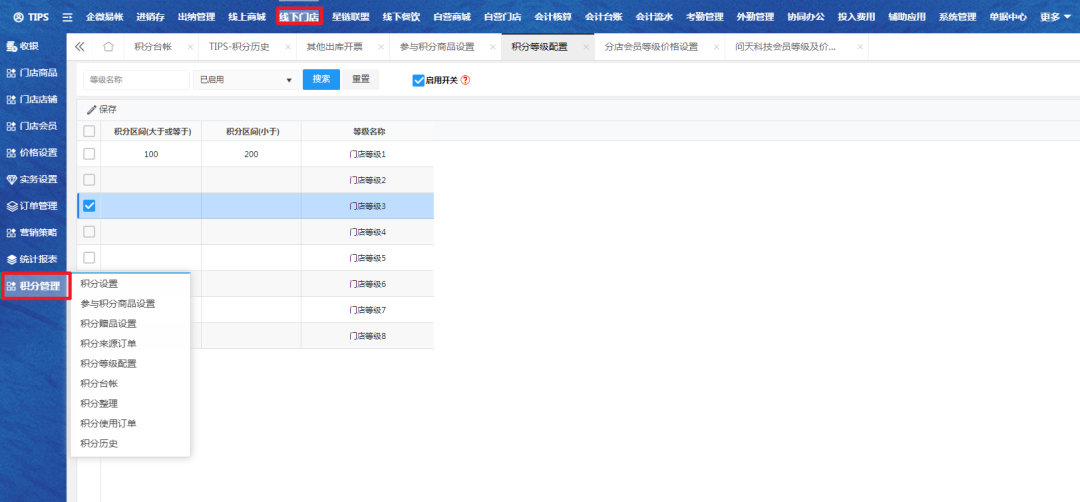Screen dimensions: 1080x502
Task: Enable the 启用开关 checkbox
Action: coord(419,80)
